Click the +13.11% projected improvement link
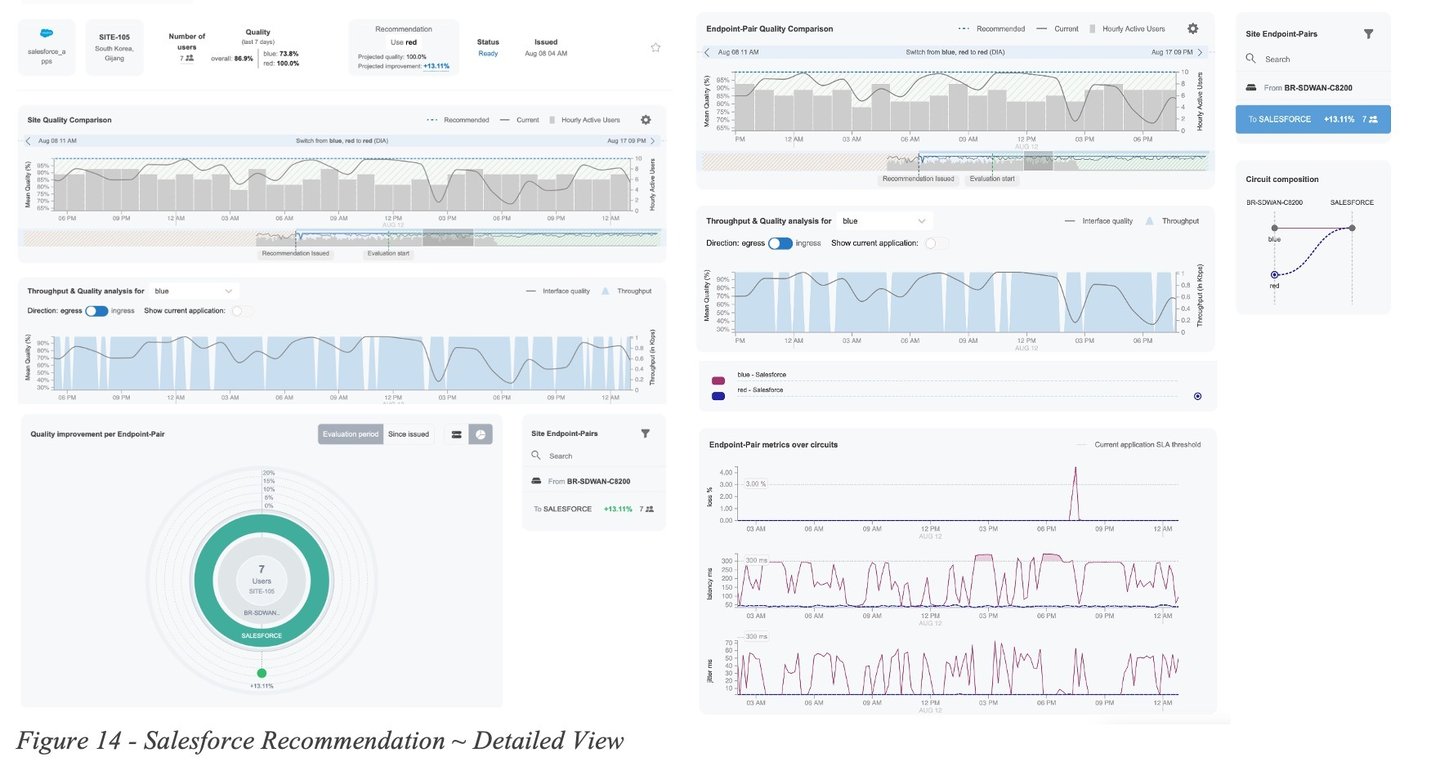Screen dimensions: 1440x775 pyautogui.click(x=436, y=66)
